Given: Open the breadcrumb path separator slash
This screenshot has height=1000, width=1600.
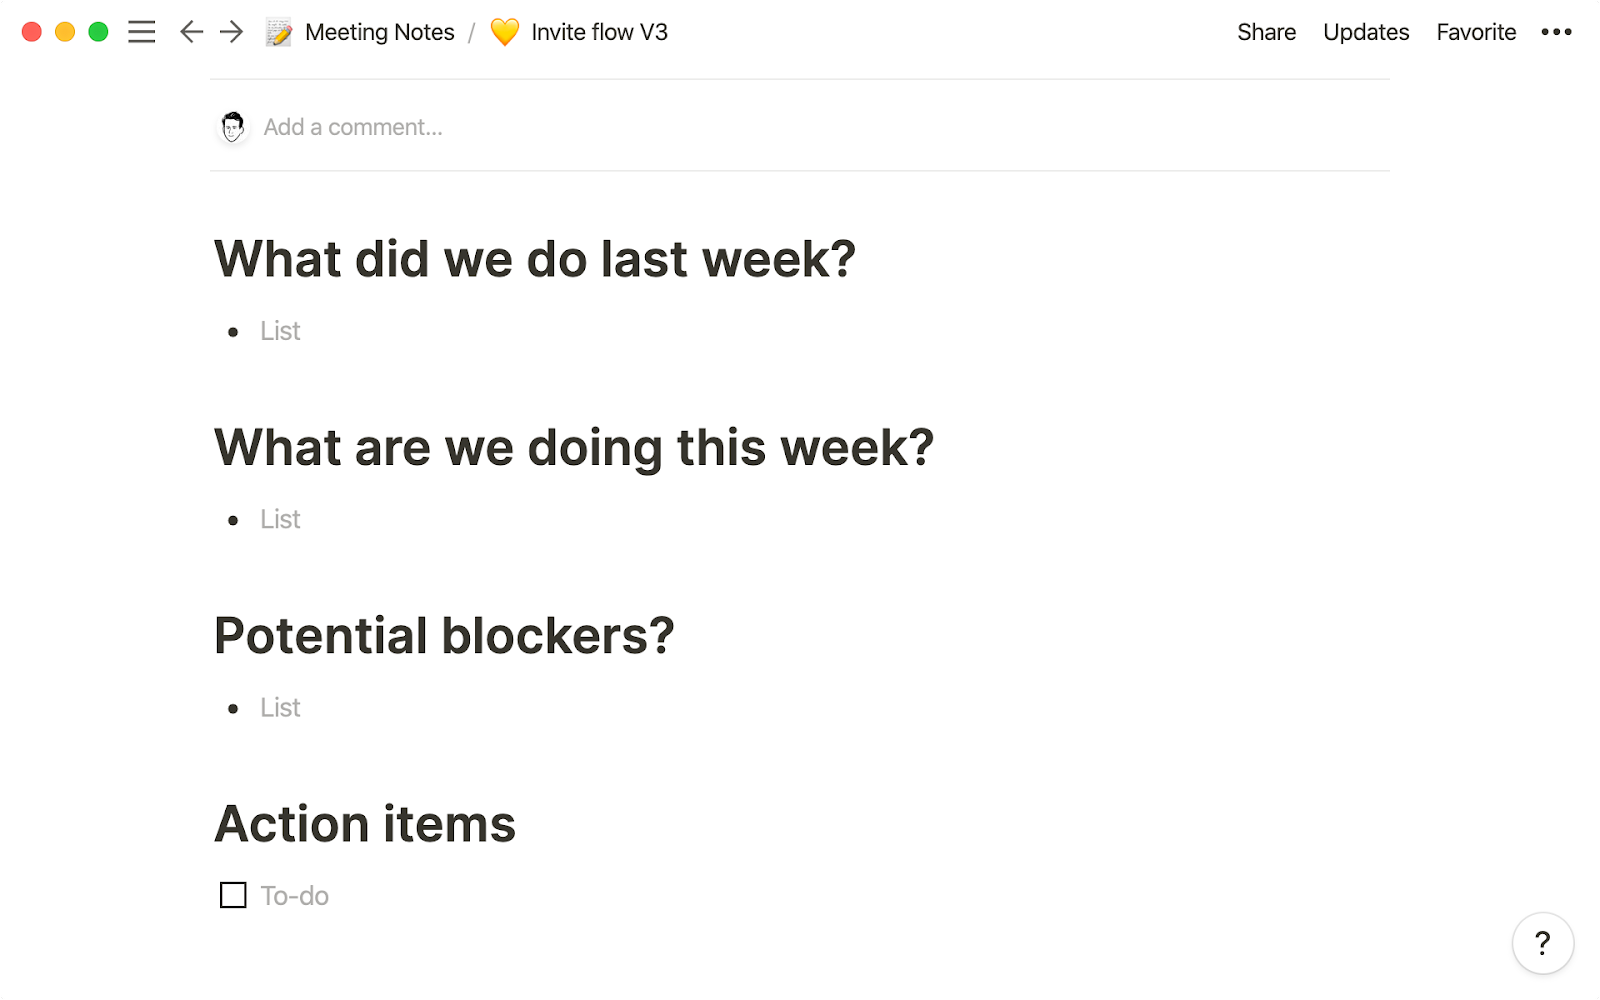Looking at the screenshot, I should coord(470,32).
